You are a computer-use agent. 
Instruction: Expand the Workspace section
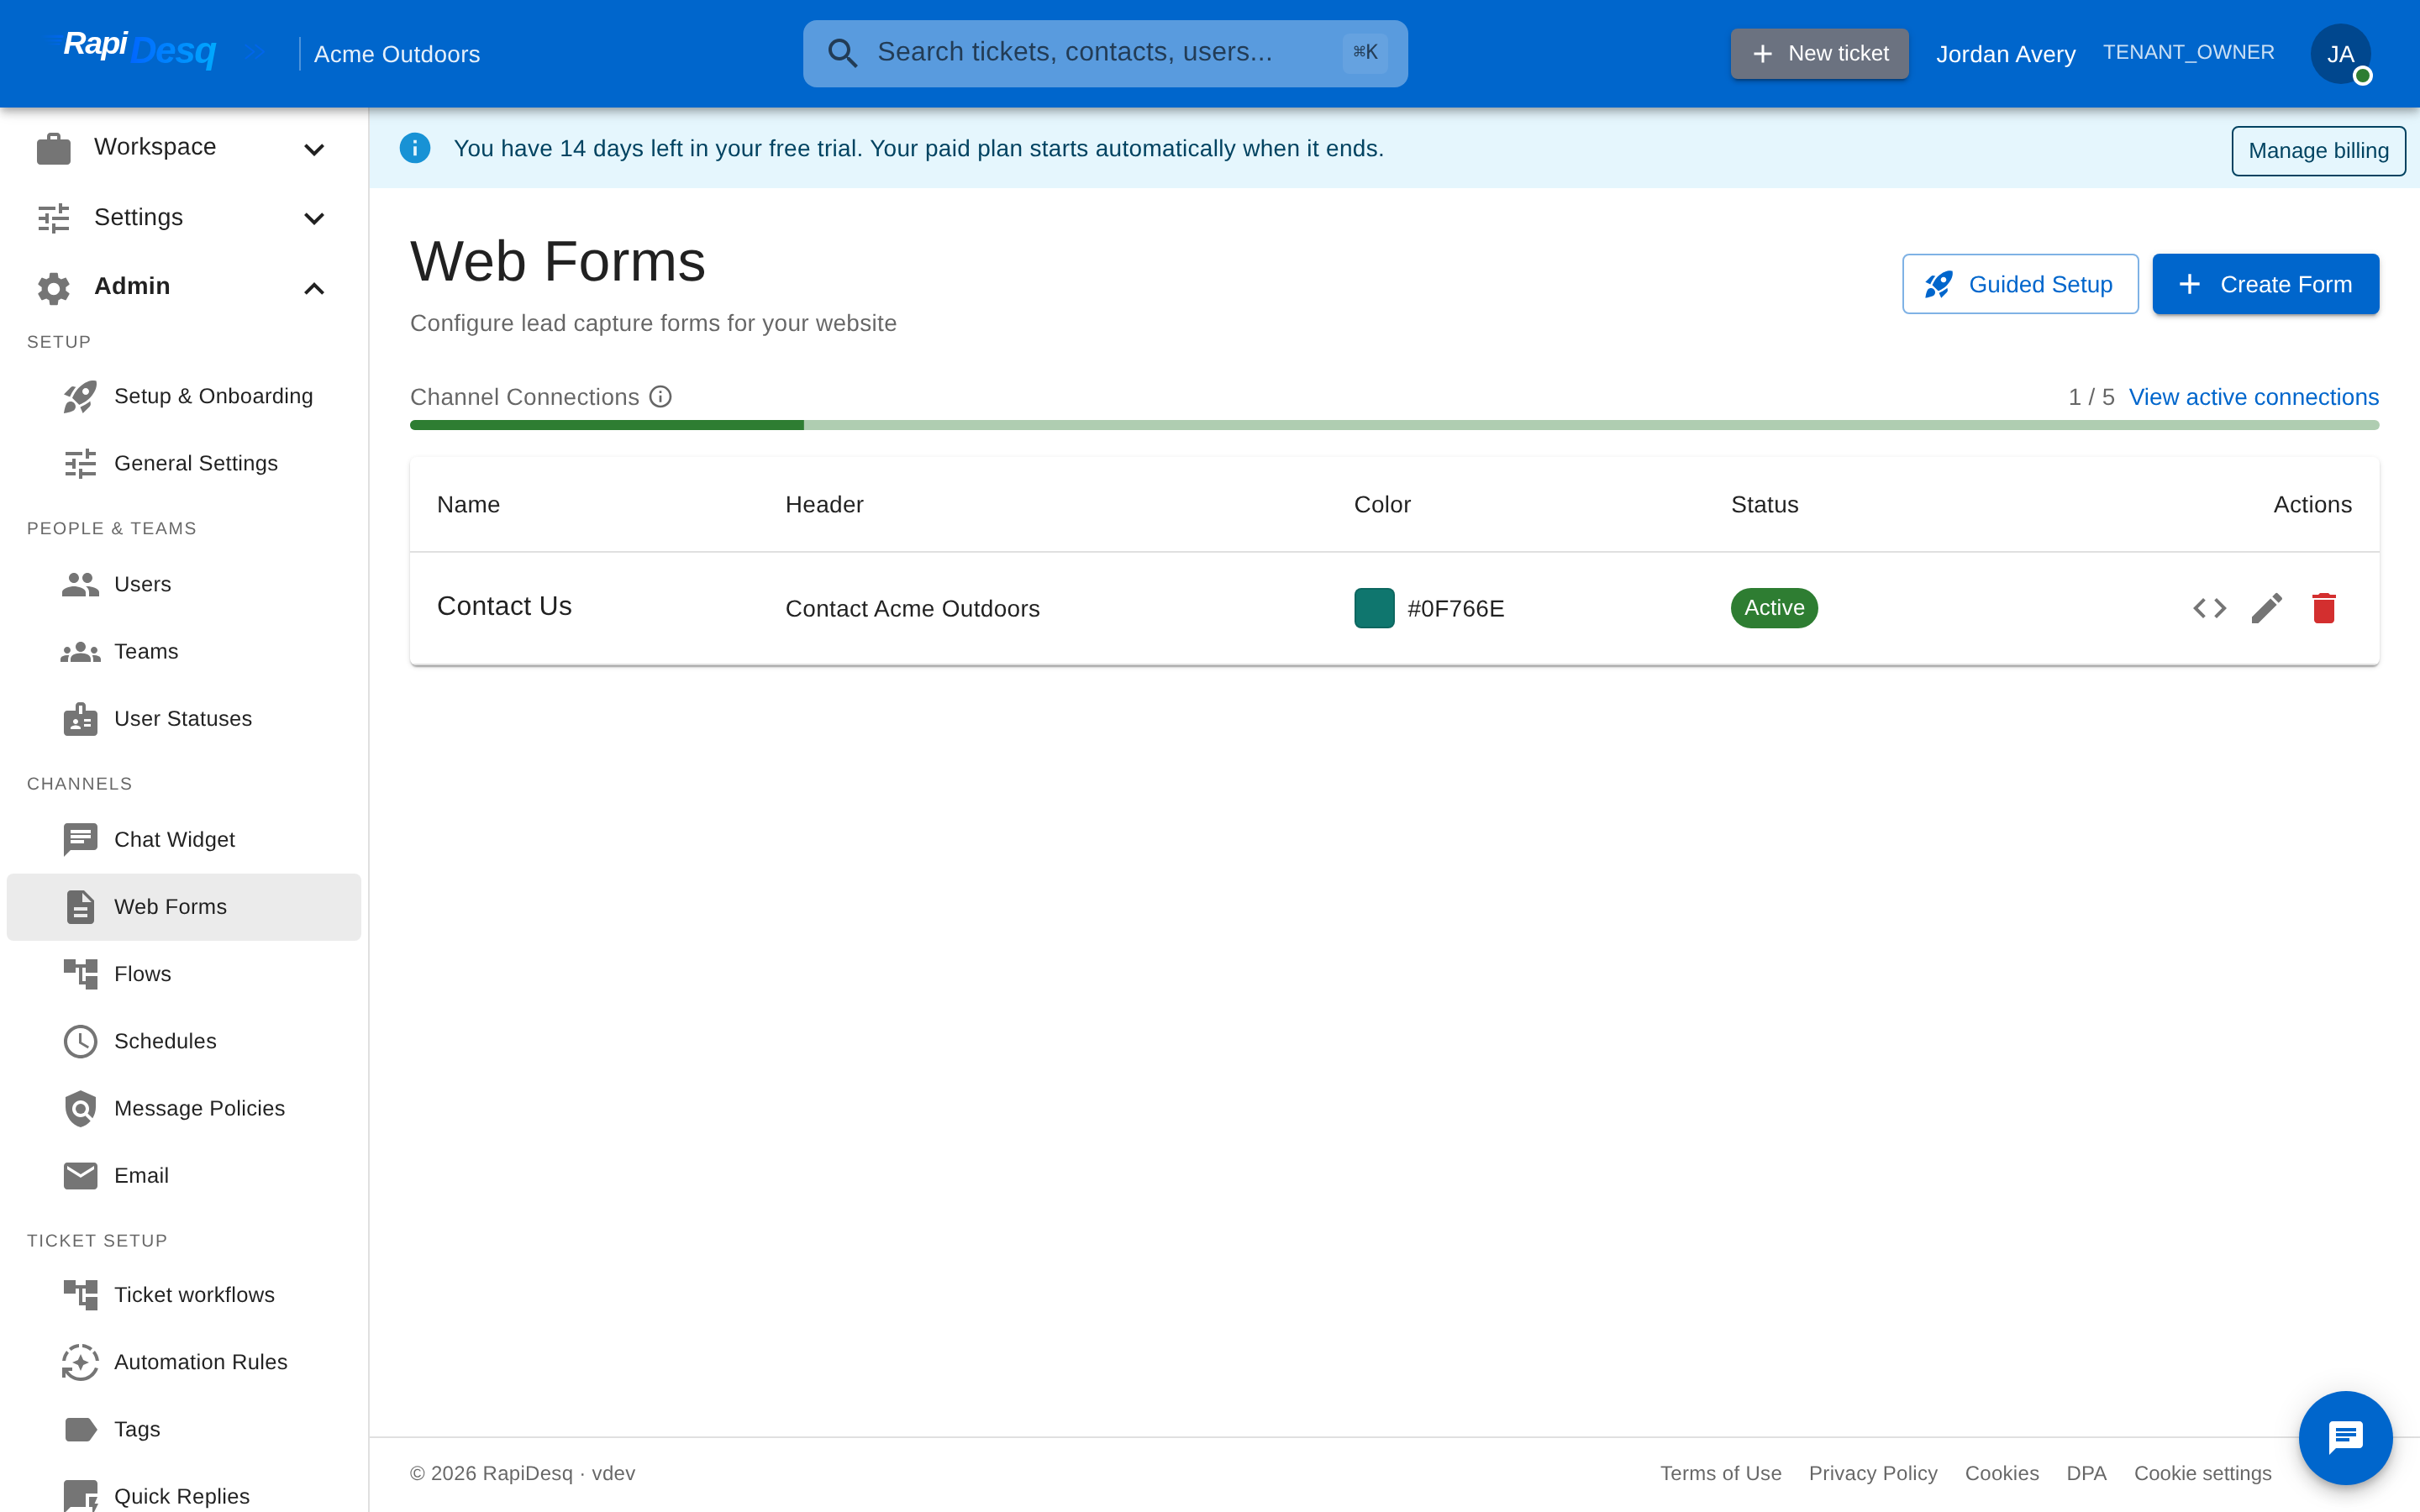[184, 148]
